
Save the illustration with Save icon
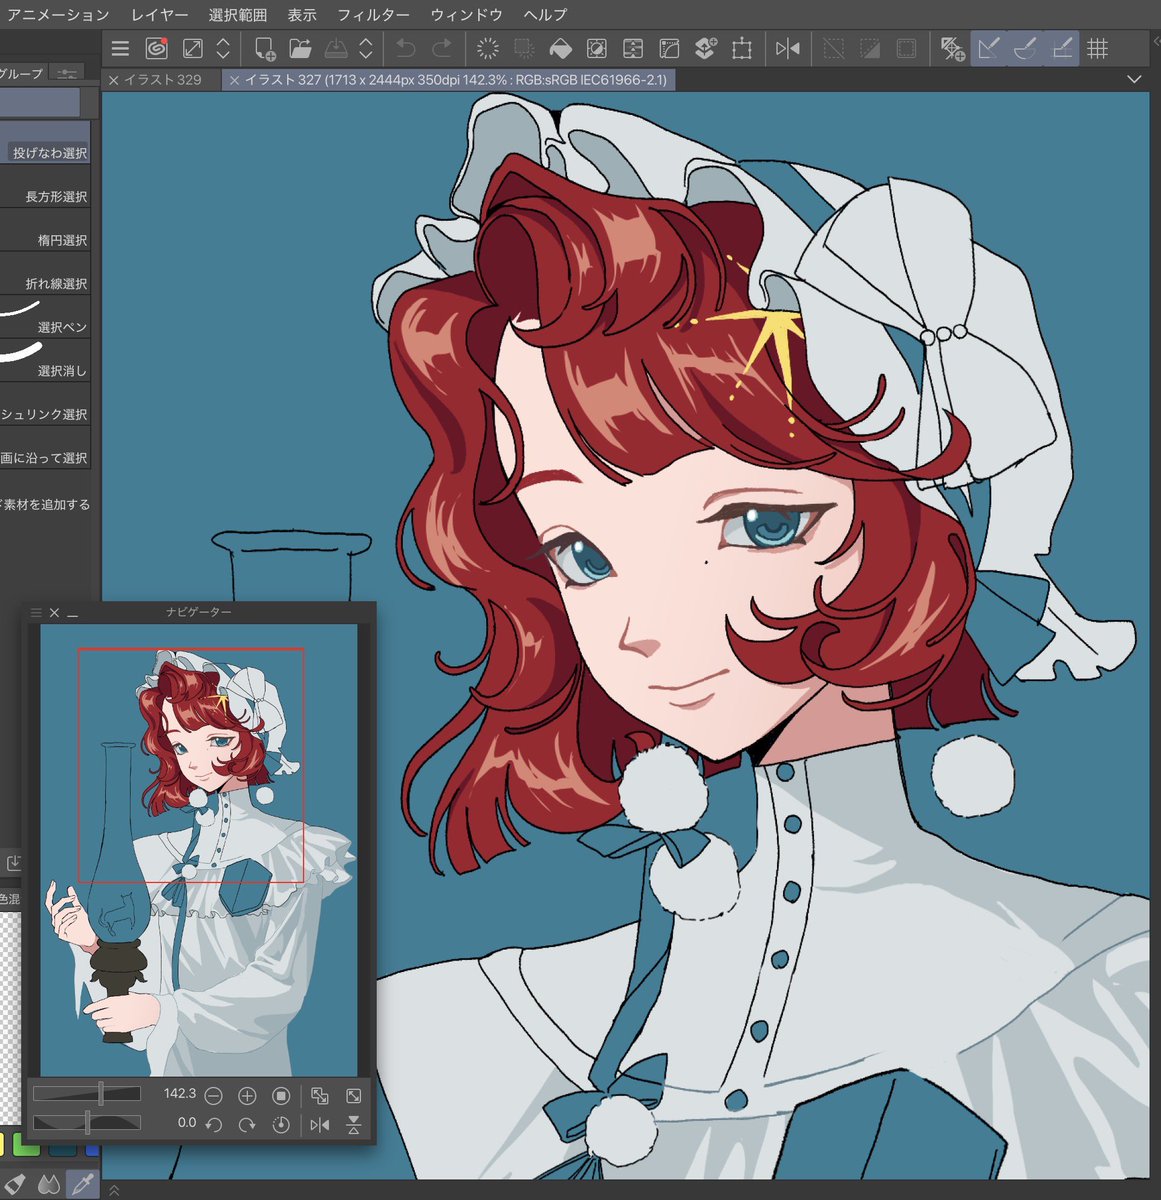tap(336, 48)
